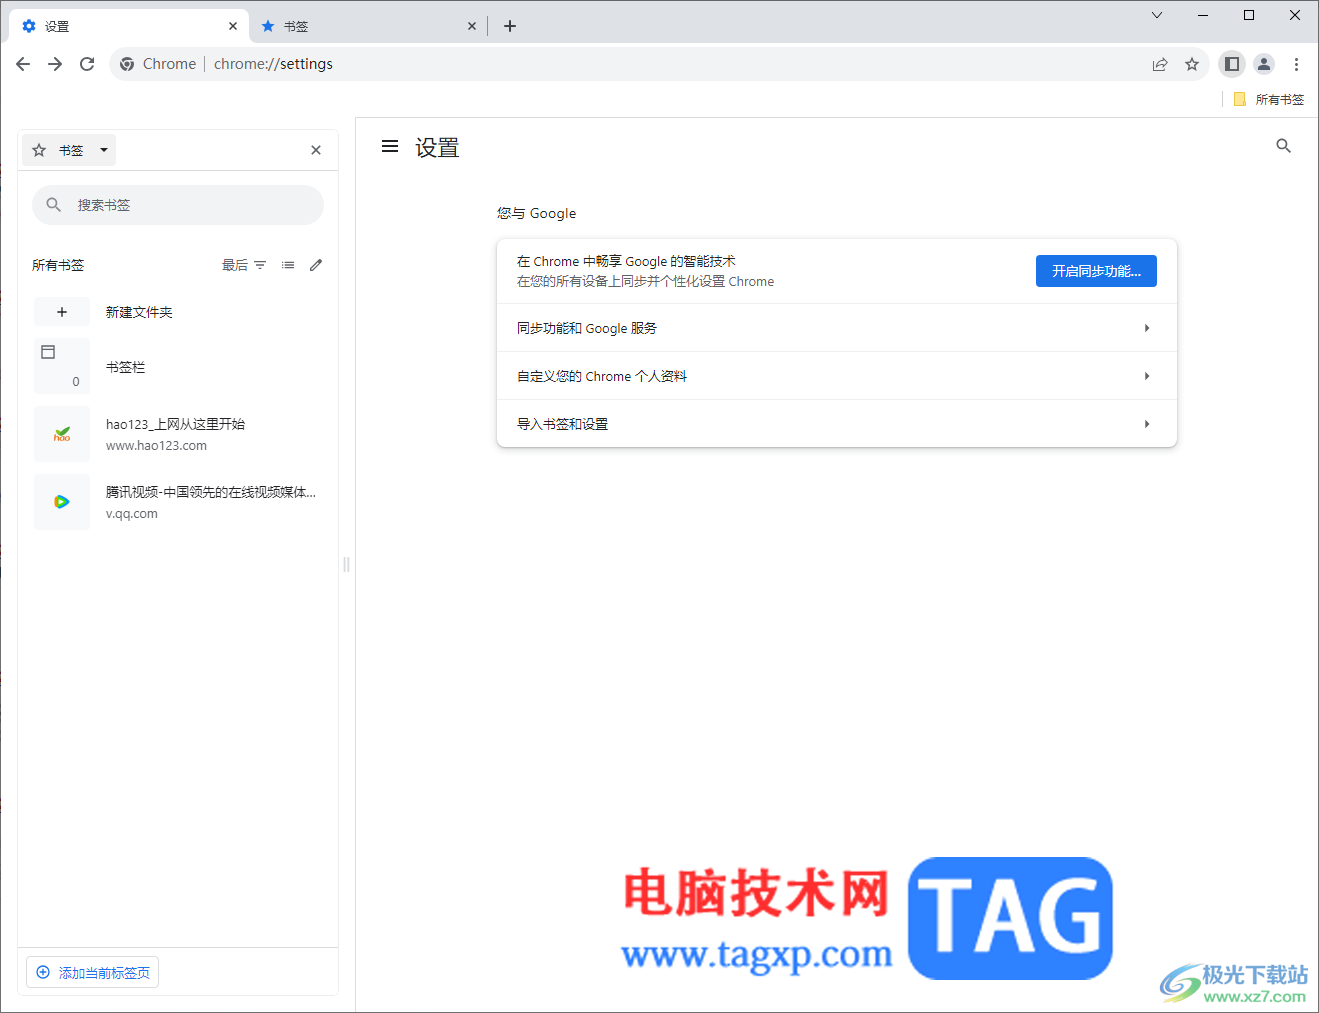1319x1013 pixels.
Task: Add the current tab via 添加当前标签页
Action: coord(93,973)
